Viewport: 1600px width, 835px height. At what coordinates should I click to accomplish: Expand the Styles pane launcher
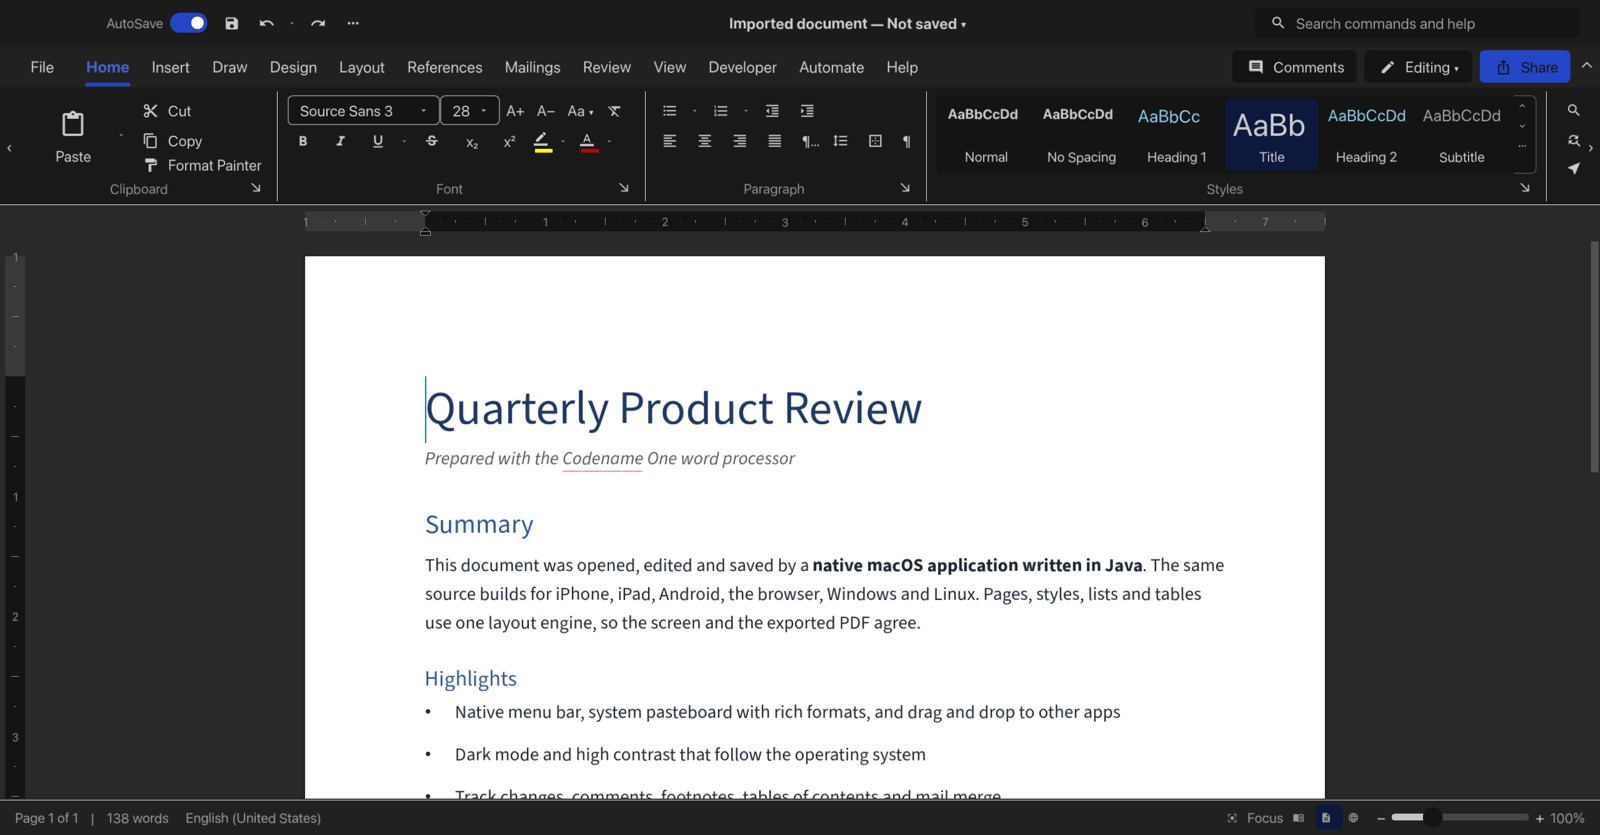(x=1525, y=188)
